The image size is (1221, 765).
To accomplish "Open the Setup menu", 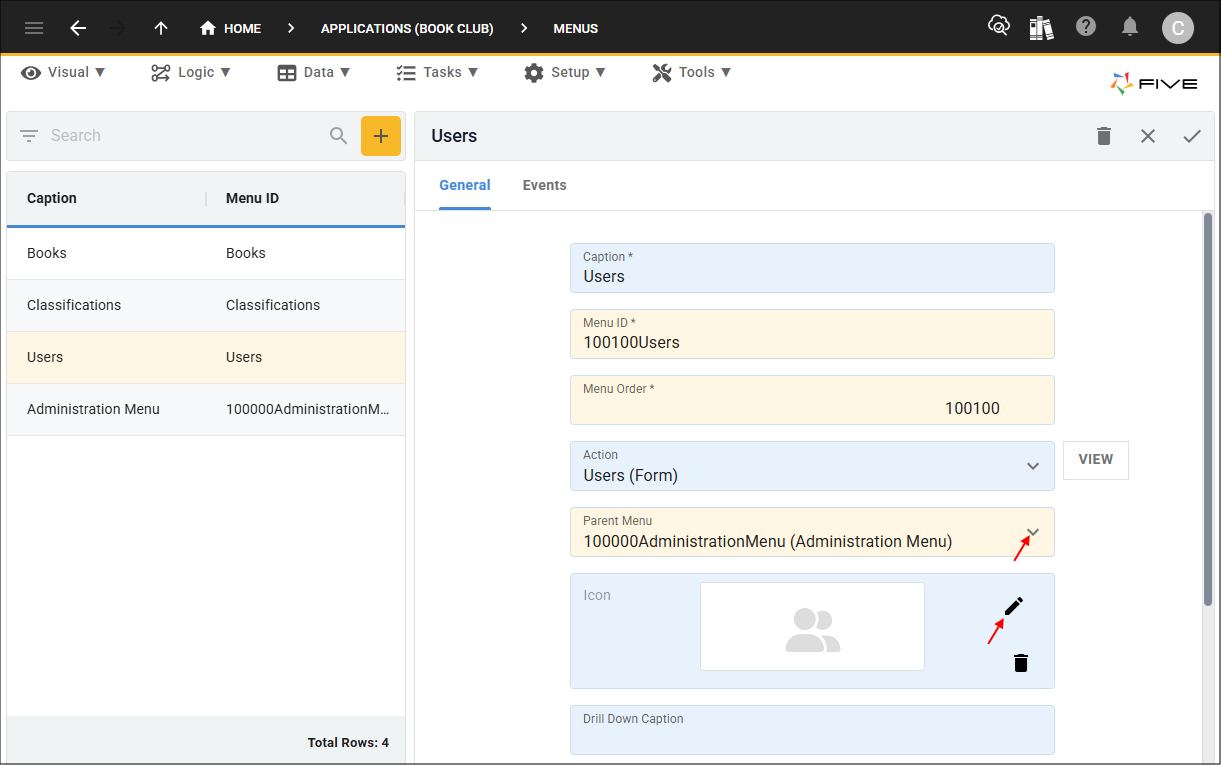I will (x=565, y=72).
